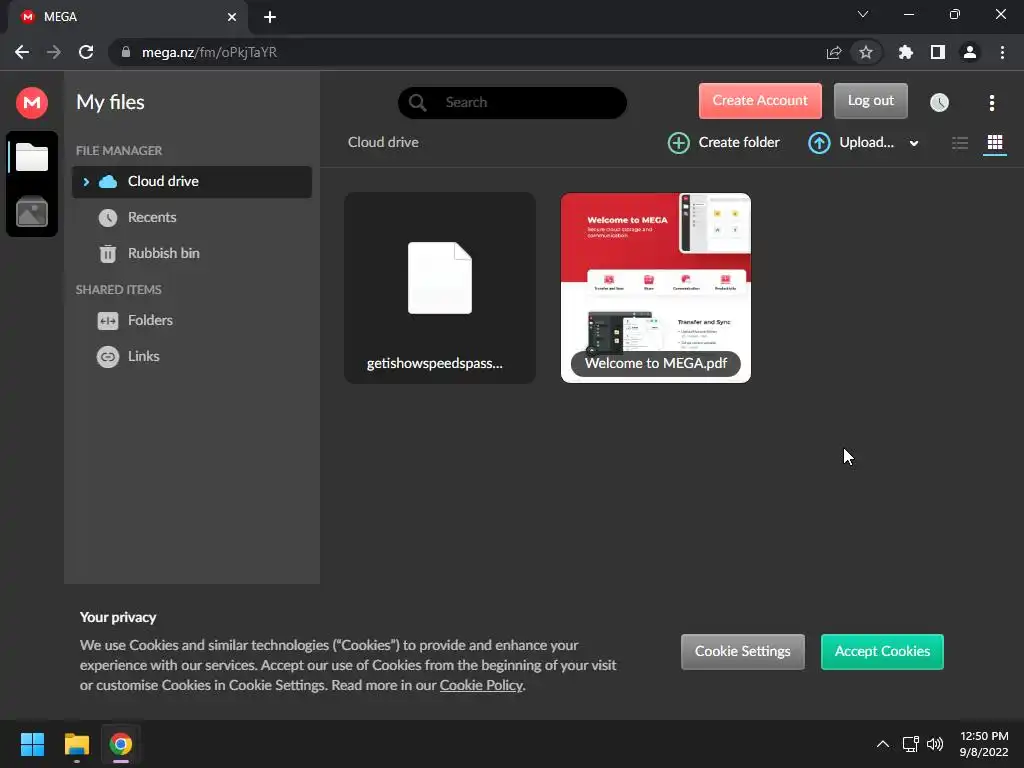Go forward in browser
The width and height of the screenshot is (1024, 768).
[x=54, y=52]
